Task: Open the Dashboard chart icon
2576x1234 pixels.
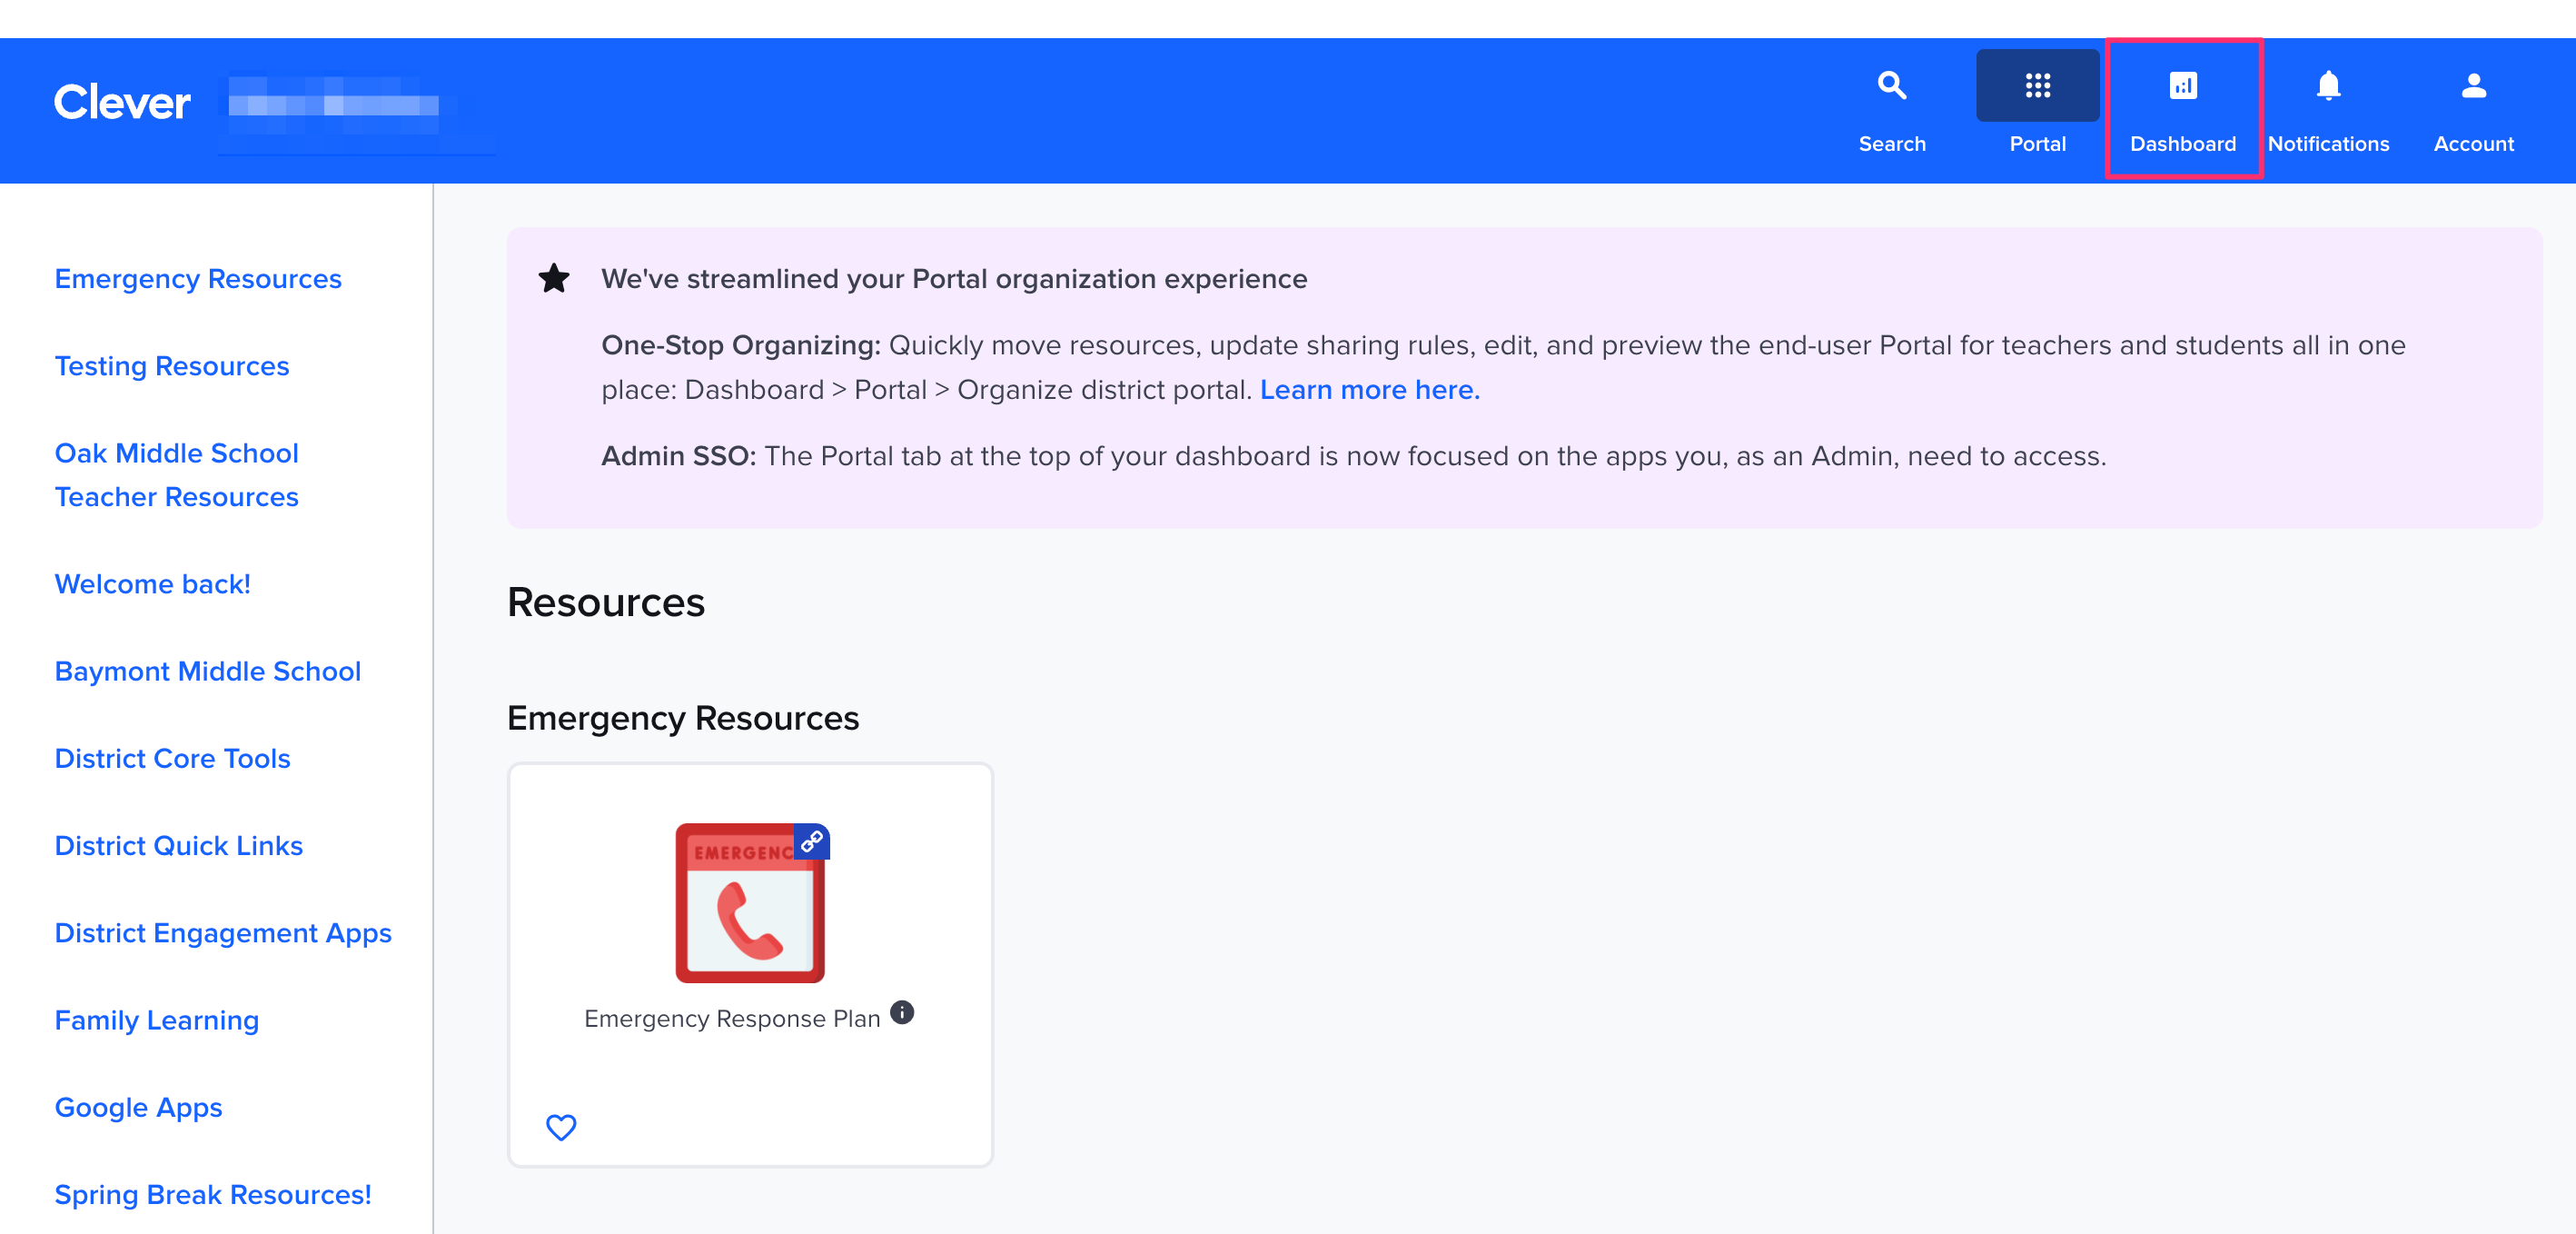Action: 2182,87
